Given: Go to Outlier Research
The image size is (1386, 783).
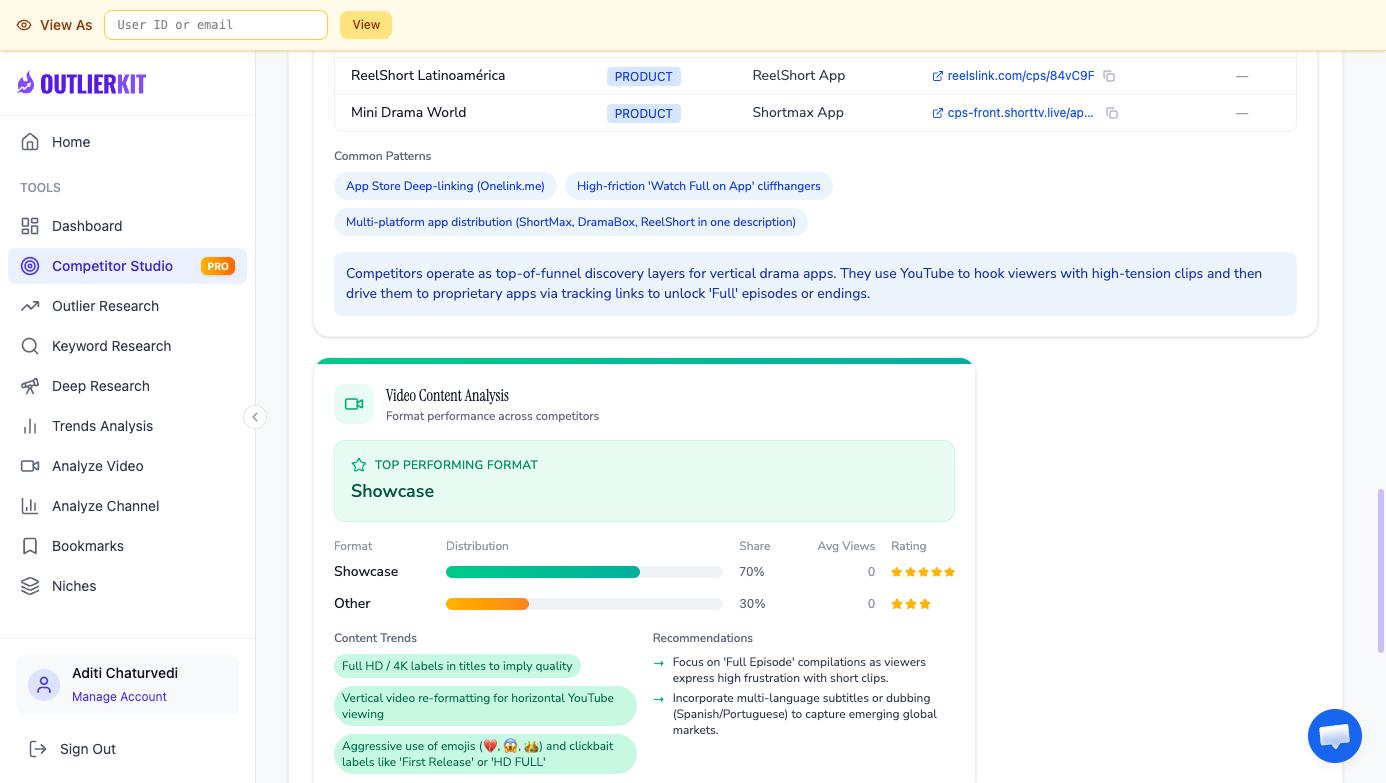Looking at the screenshot, I should (105, 306).
